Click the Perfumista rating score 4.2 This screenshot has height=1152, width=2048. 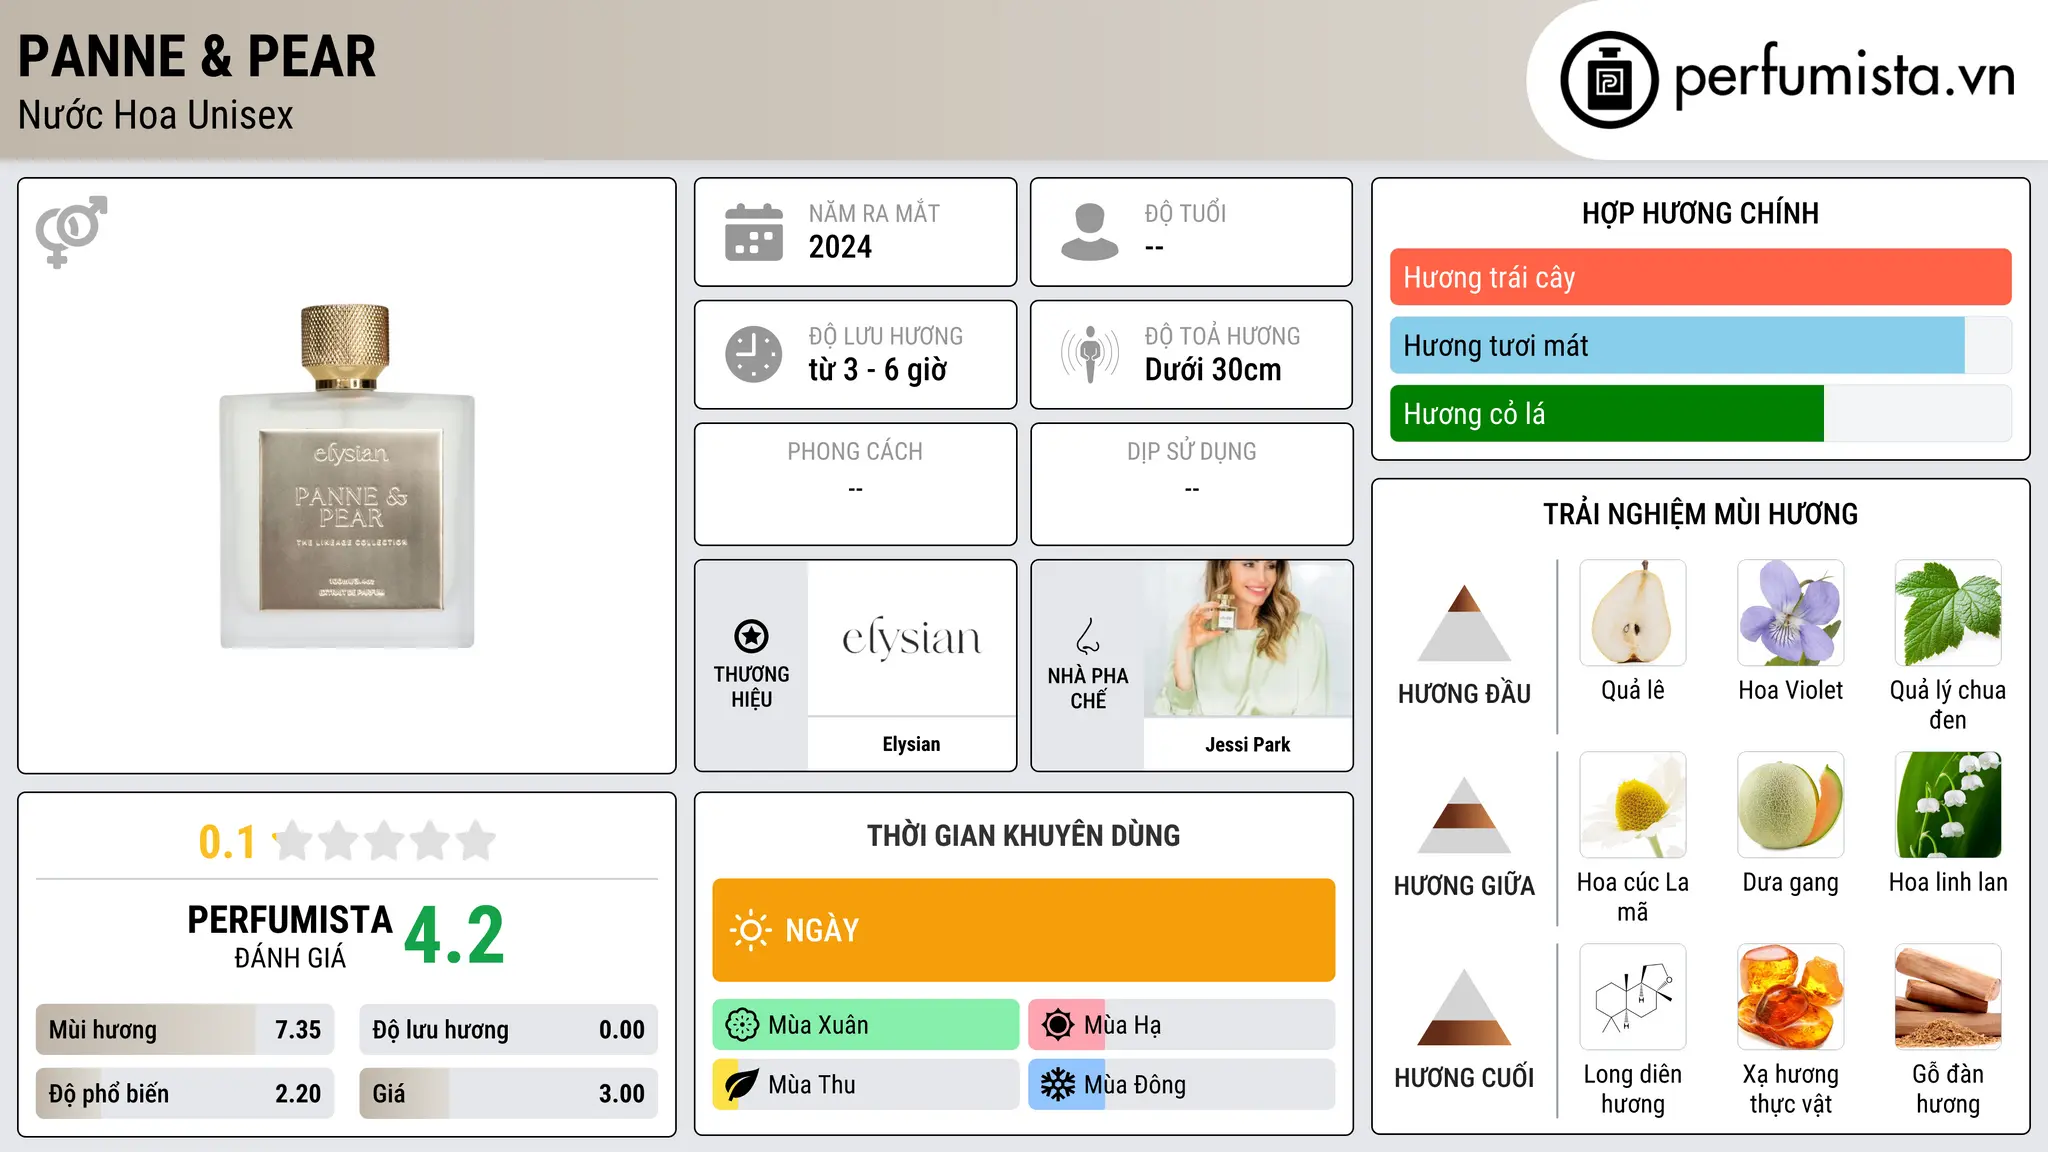point(455,935)
